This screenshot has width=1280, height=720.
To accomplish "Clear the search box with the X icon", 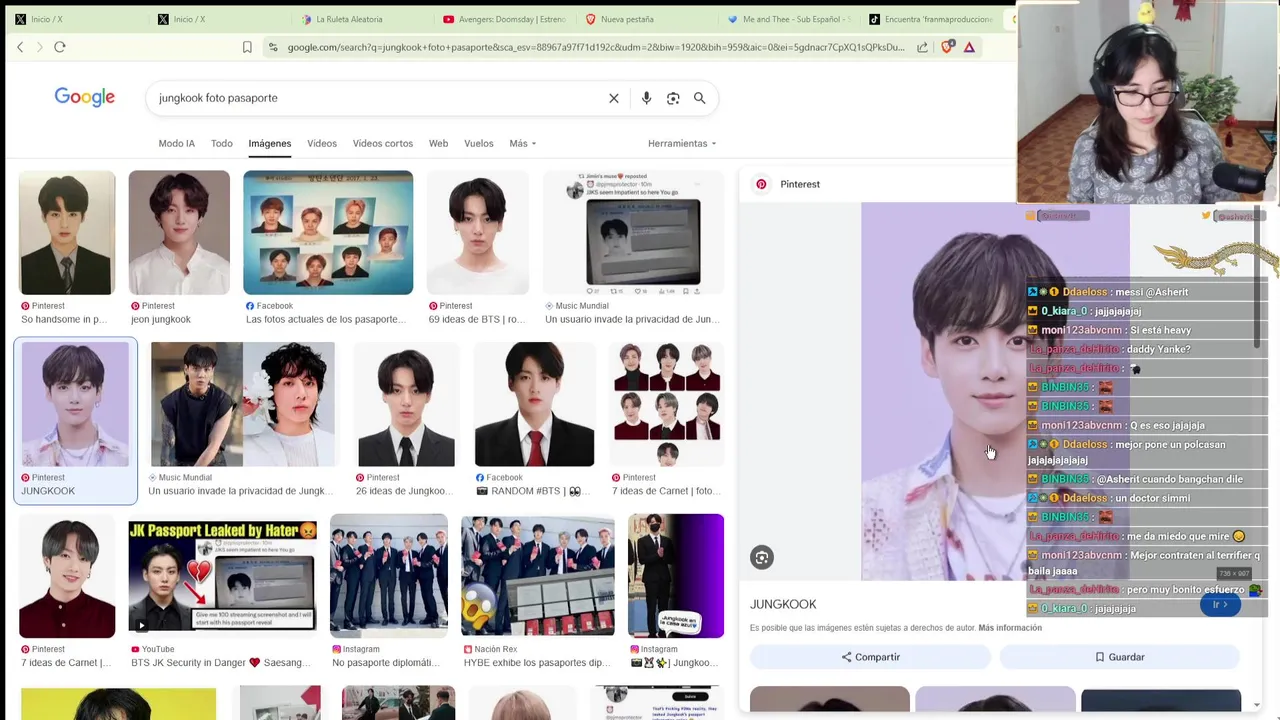I will (x=614, y=98).
